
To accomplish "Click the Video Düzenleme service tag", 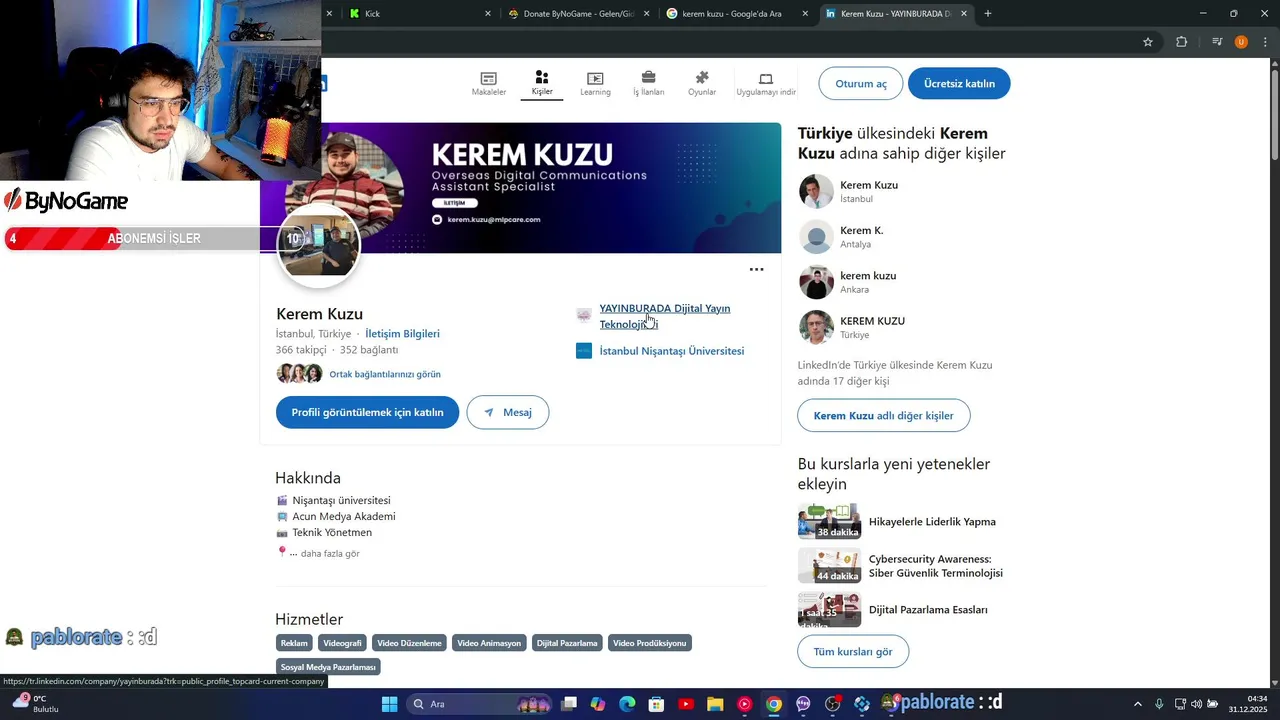I will (409, 643).
